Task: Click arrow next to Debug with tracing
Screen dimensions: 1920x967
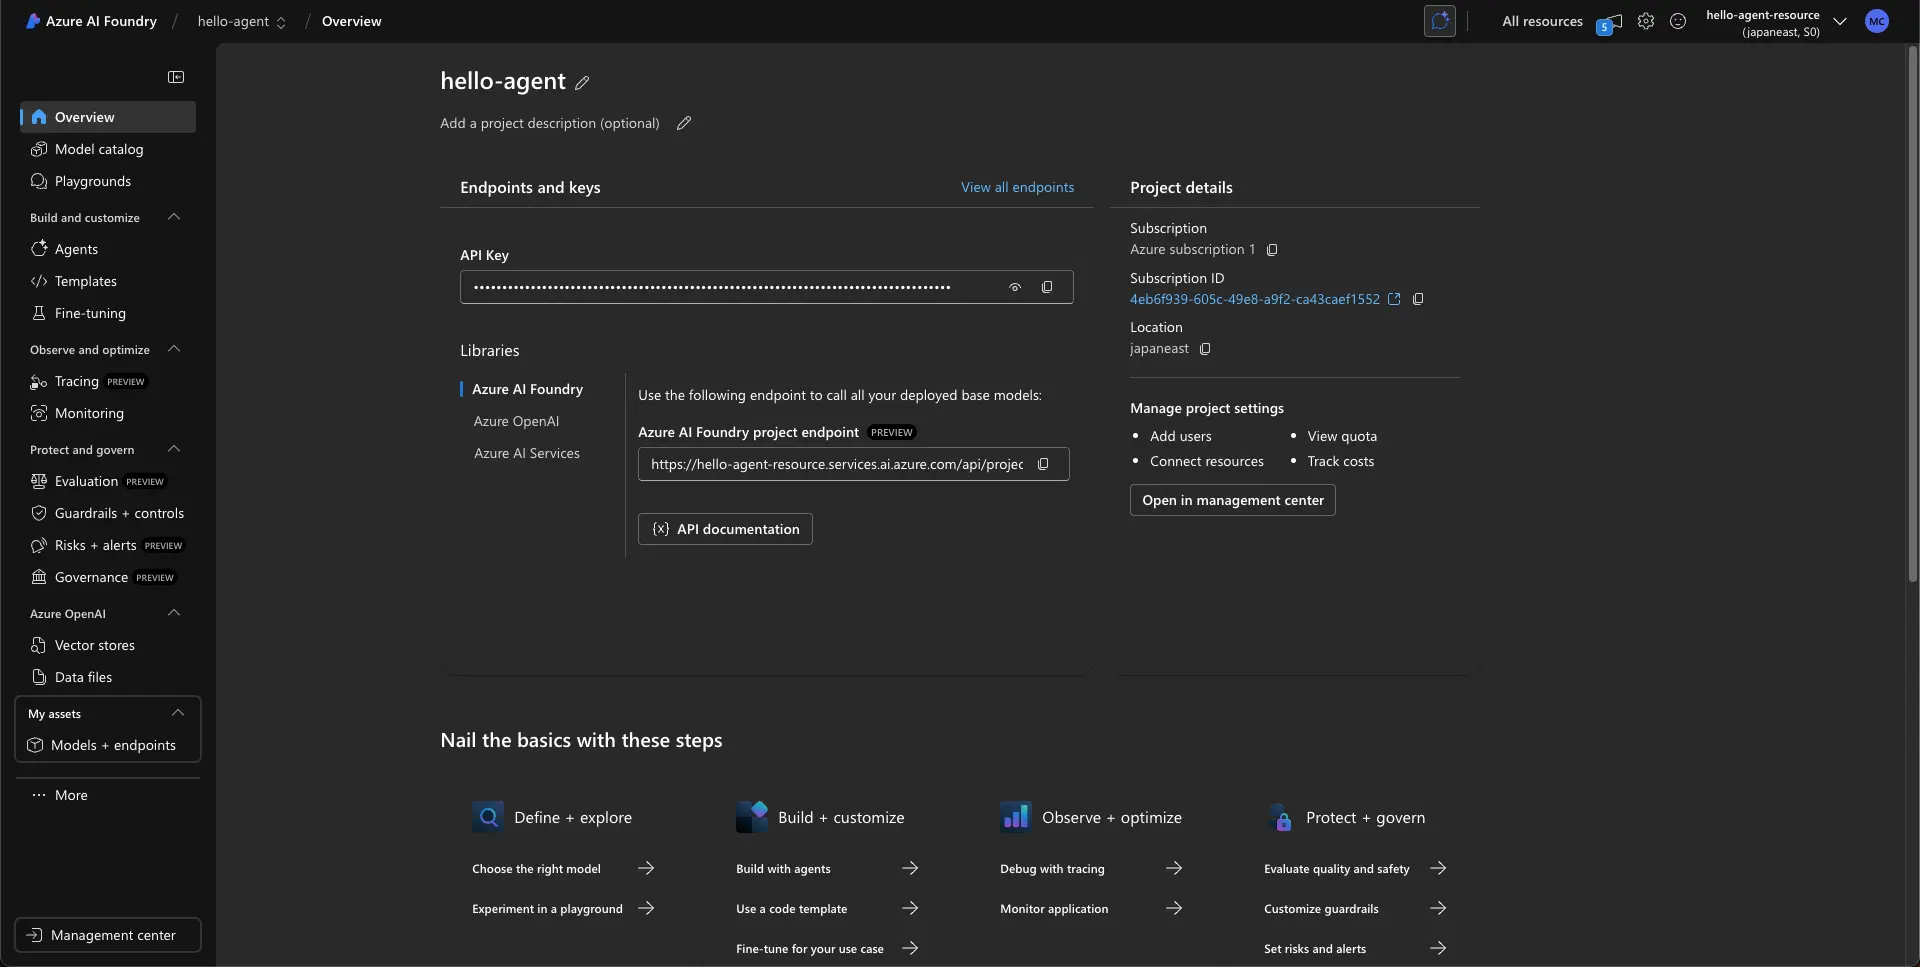Action: tap(1174, 868)
